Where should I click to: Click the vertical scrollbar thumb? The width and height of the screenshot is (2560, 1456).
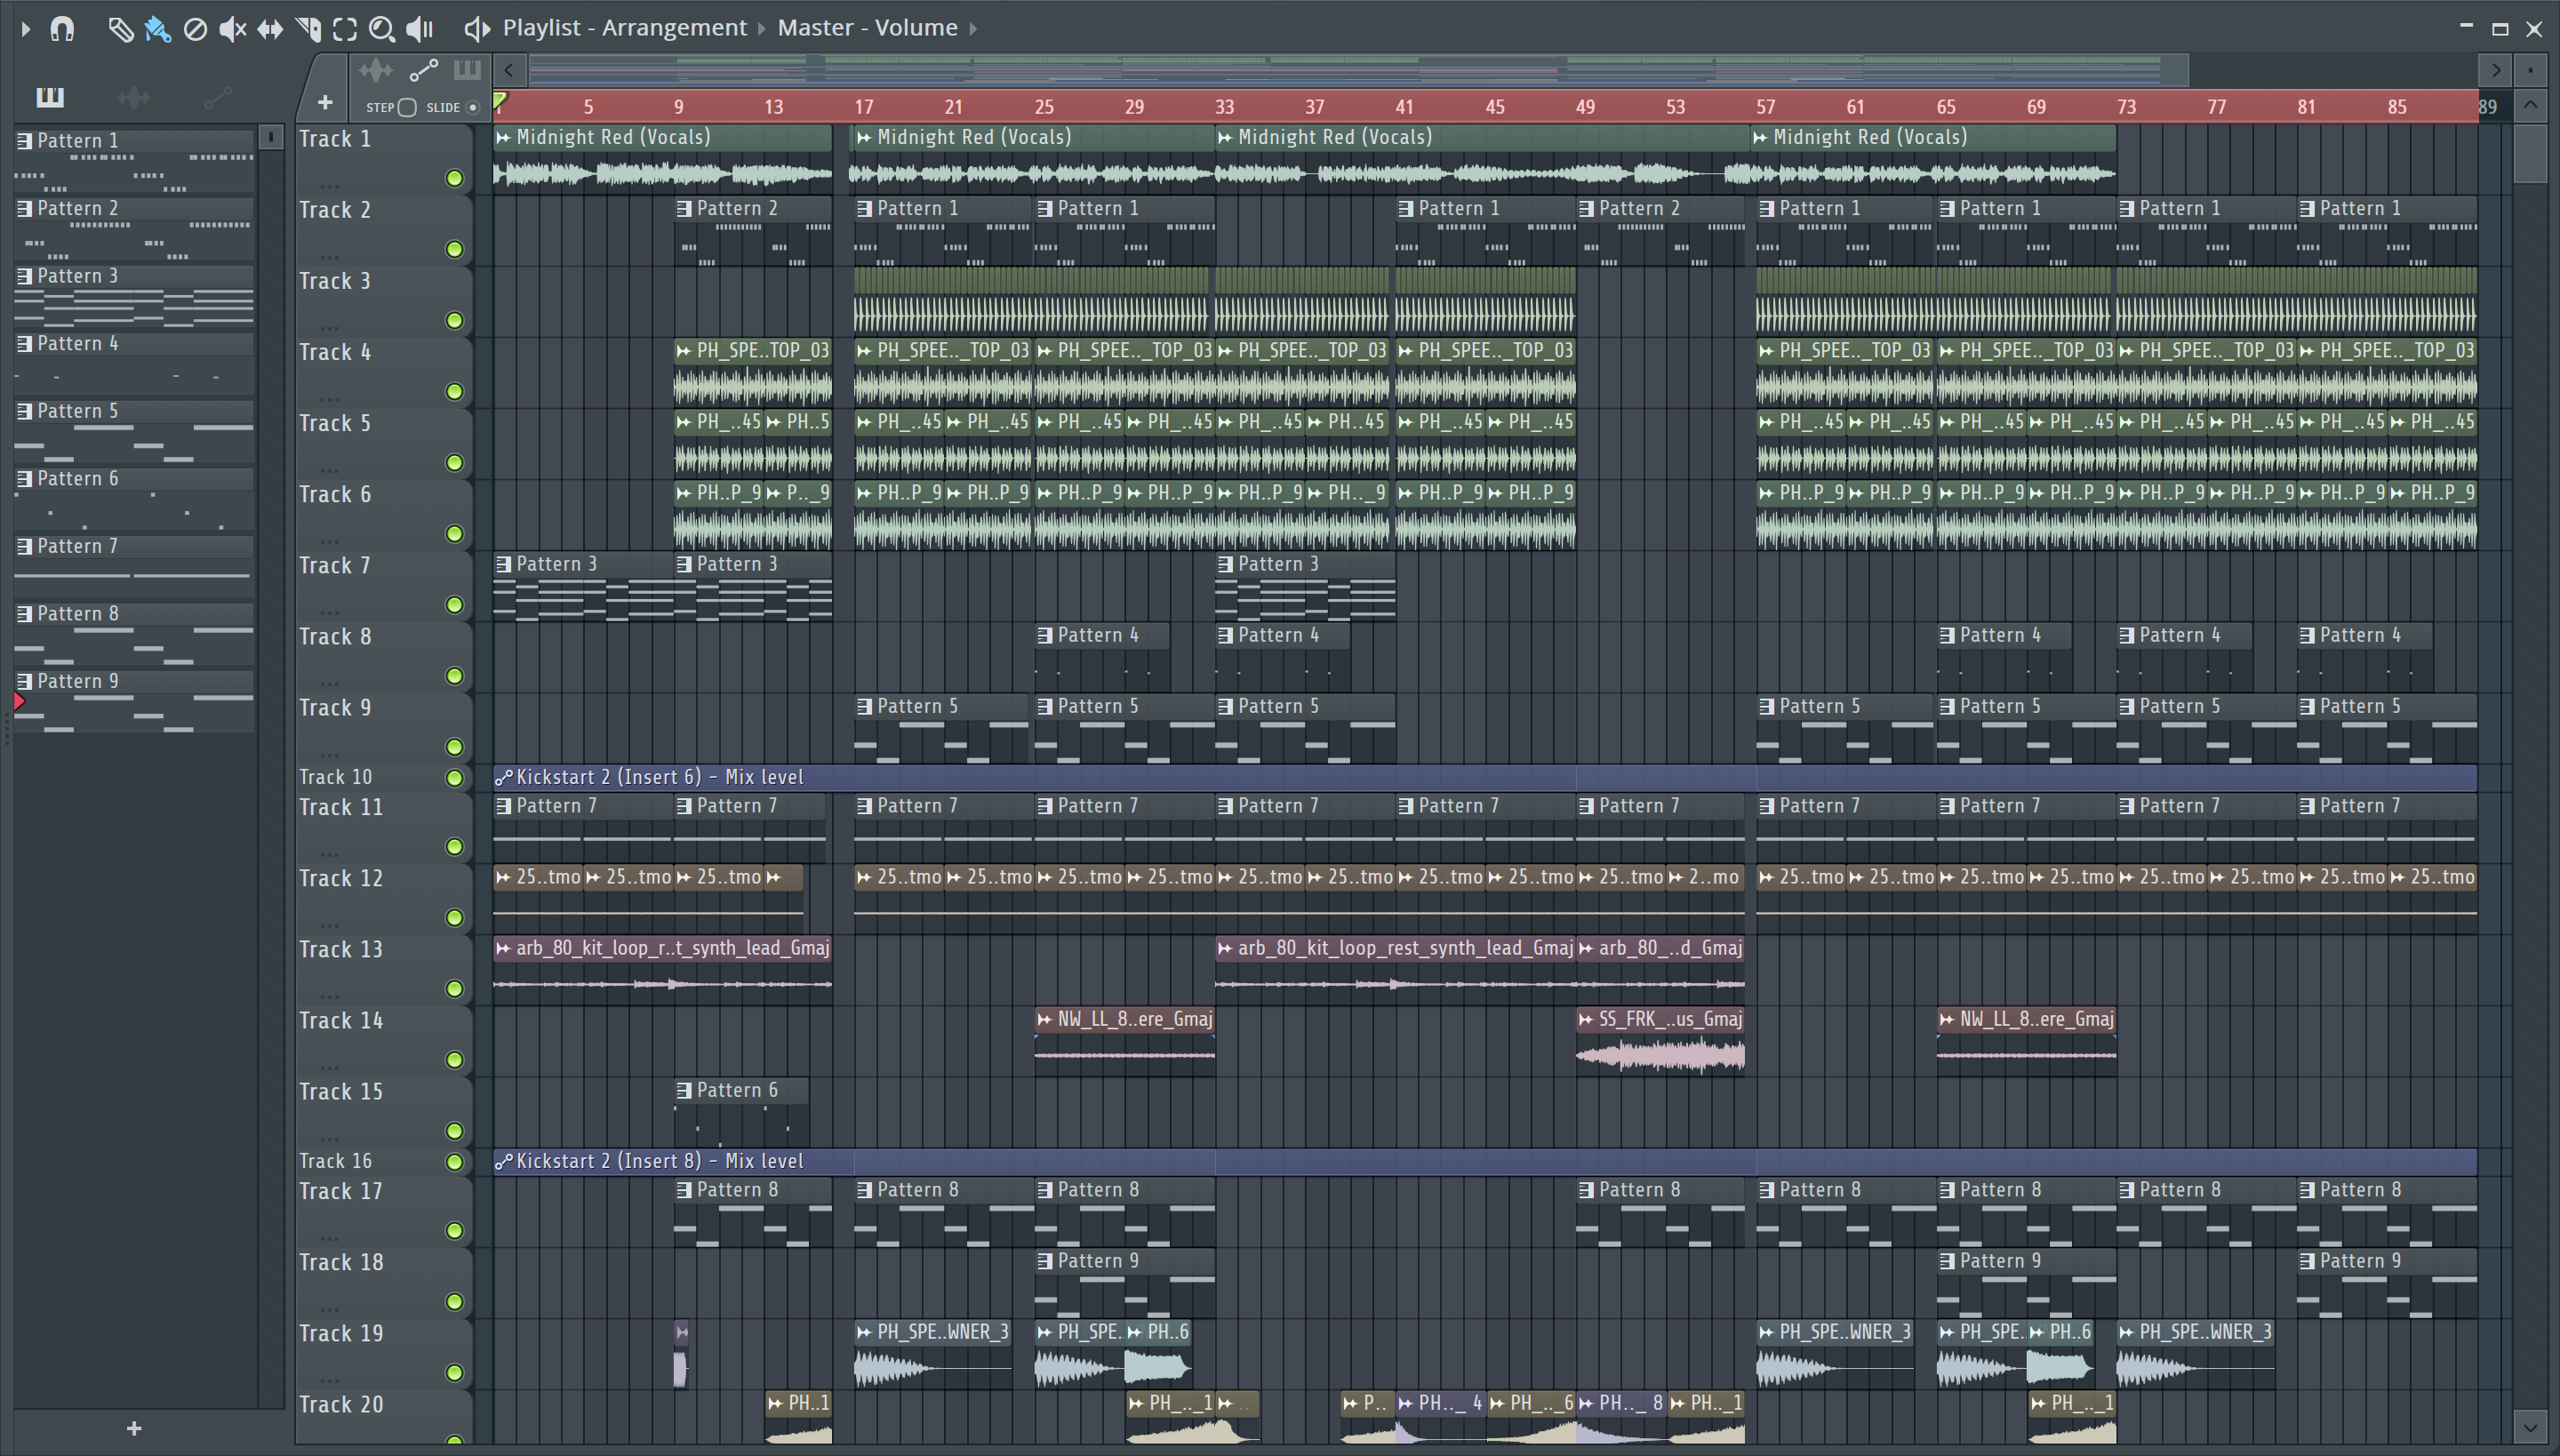click(x=2530, y=152)
